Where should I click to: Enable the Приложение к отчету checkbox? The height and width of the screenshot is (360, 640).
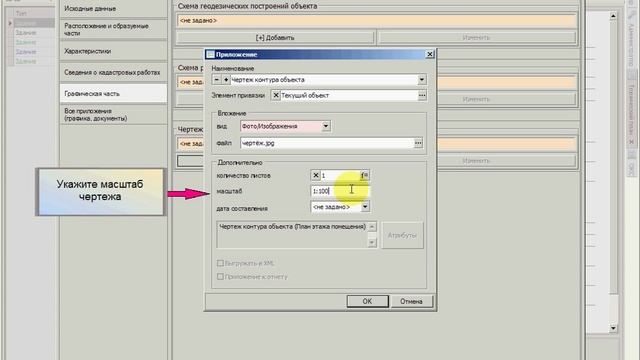[220, 277]
